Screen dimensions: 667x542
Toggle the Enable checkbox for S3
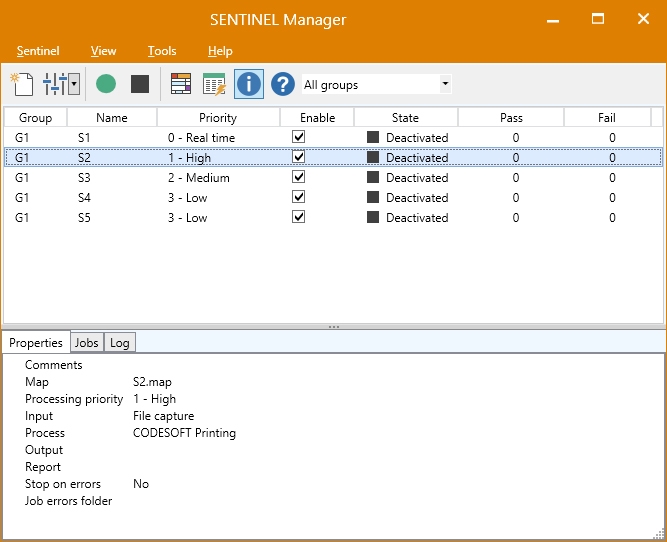298,177
